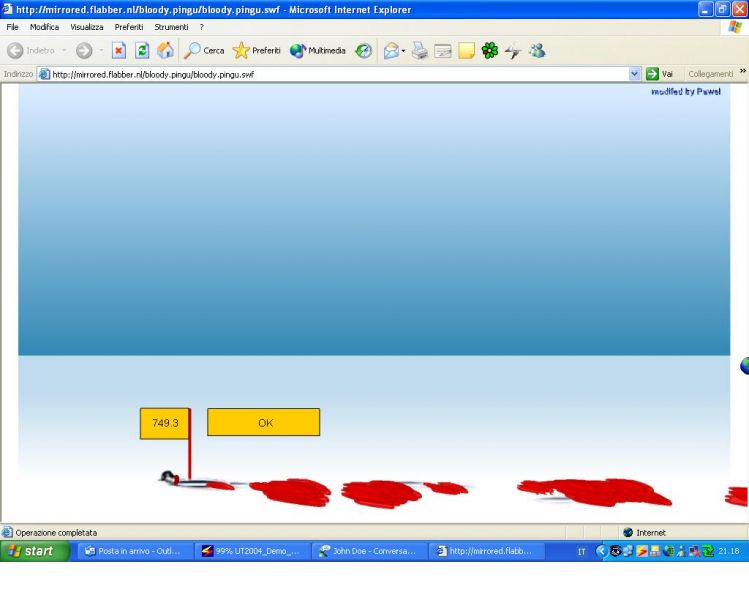Image resolution: width=749 pixels, height=600 pixels.
Task: Click the Vai go button
Action: [659, 74]
